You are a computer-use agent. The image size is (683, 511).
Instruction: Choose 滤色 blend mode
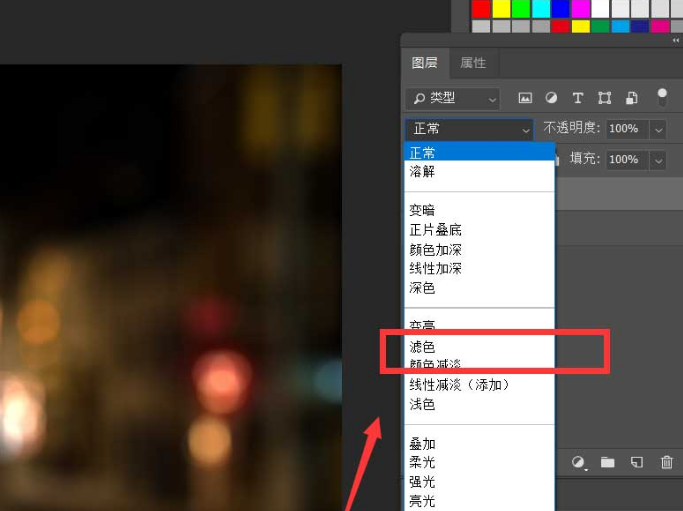[480, 347]
